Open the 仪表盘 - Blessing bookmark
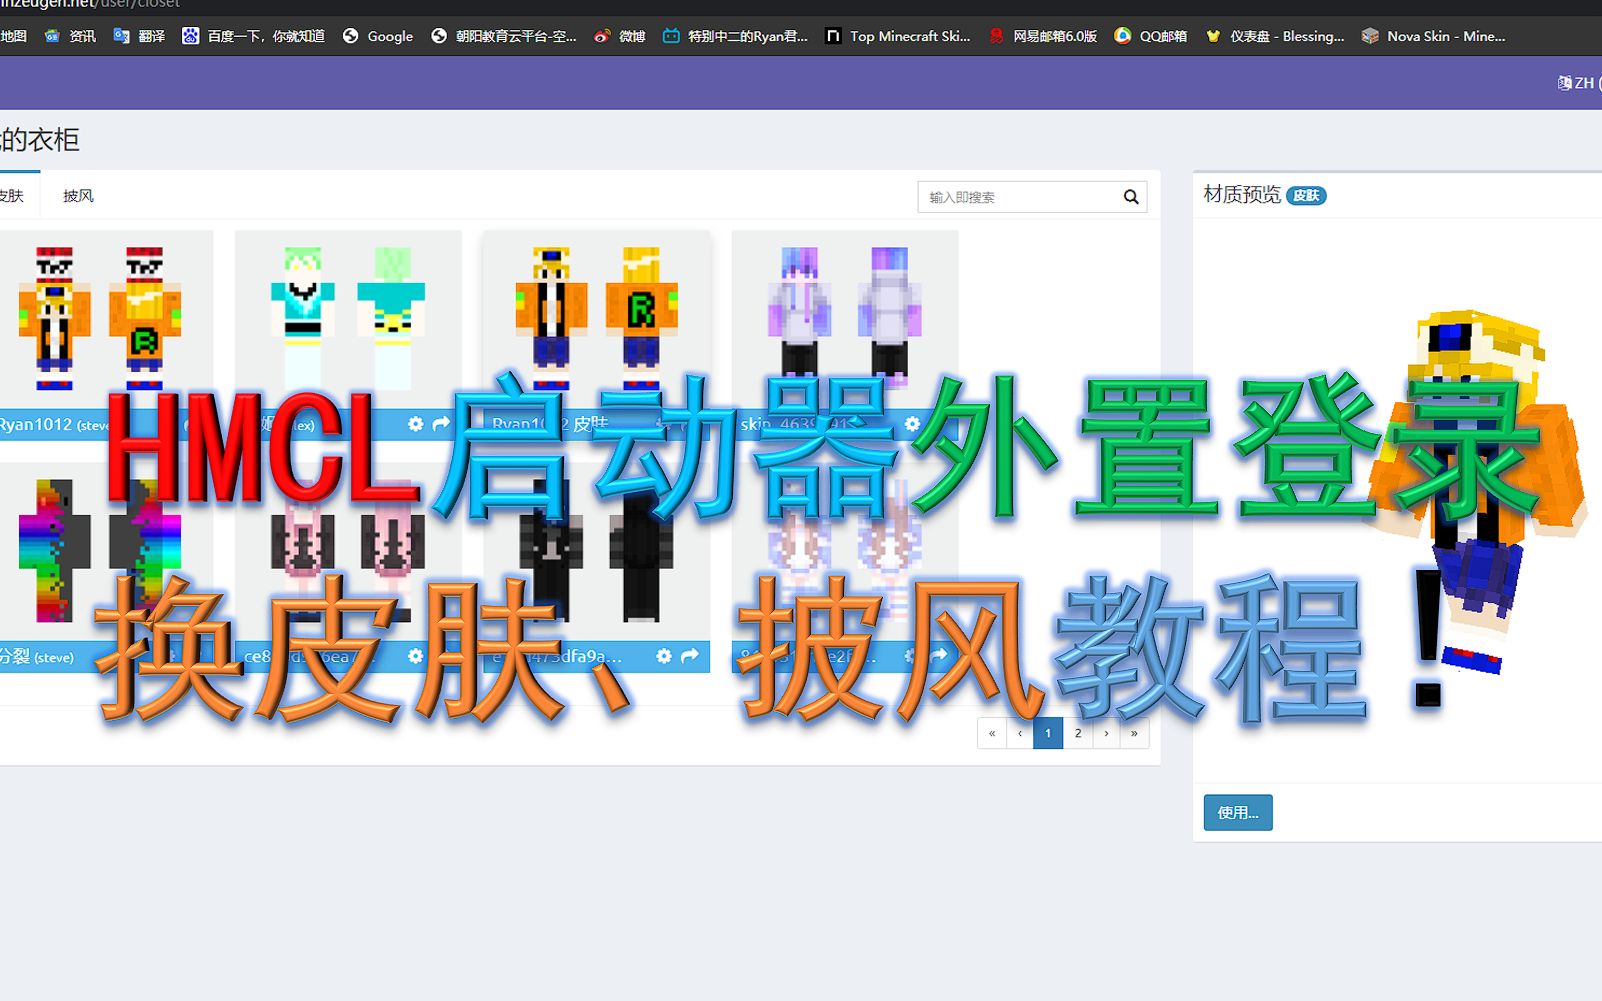 coord(1274,36)
